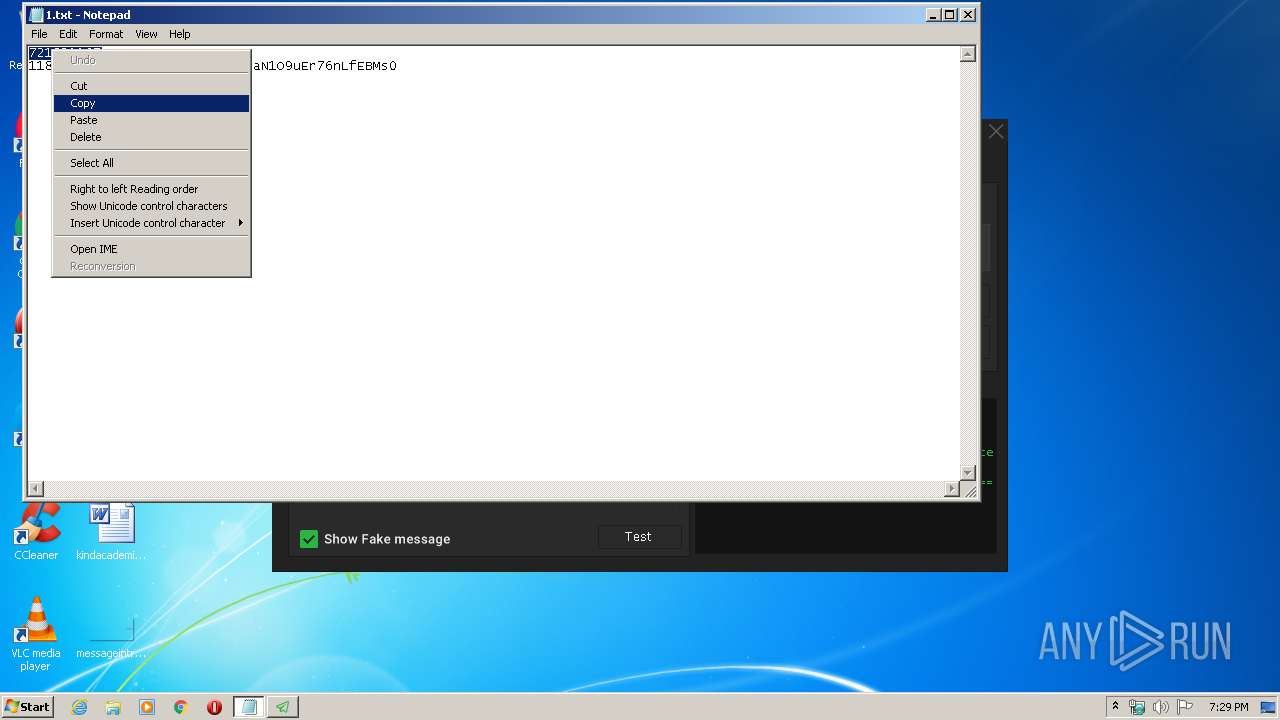Open kindacademi Word document on desktop

[x=111, y=532]
